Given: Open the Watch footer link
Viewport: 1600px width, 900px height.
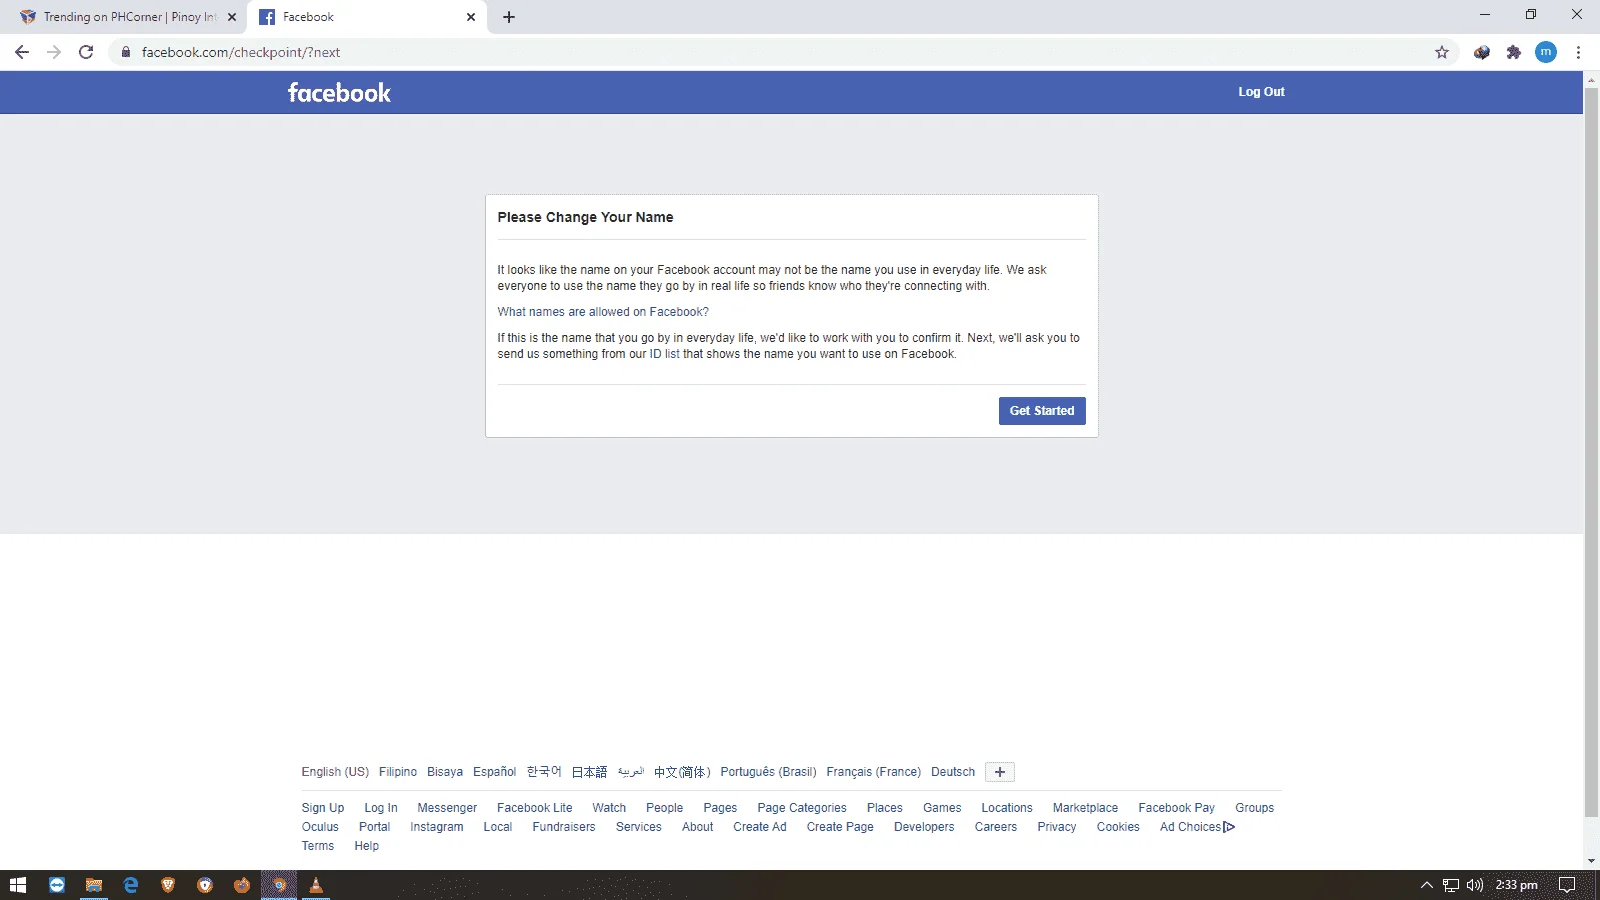Looking at the screenshot, I should click(609, 808).
